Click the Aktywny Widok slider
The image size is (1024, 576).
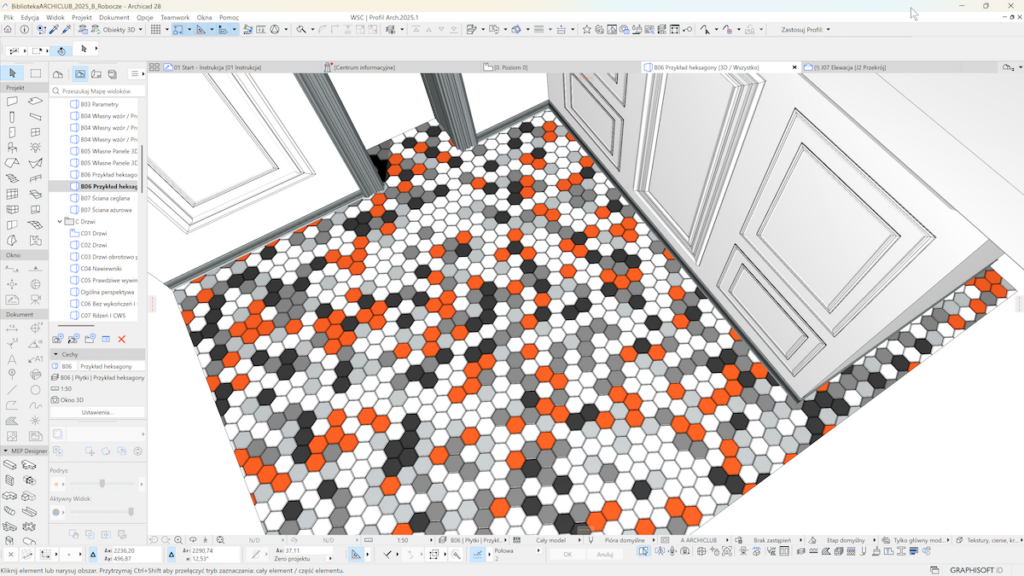click(100, 513)
